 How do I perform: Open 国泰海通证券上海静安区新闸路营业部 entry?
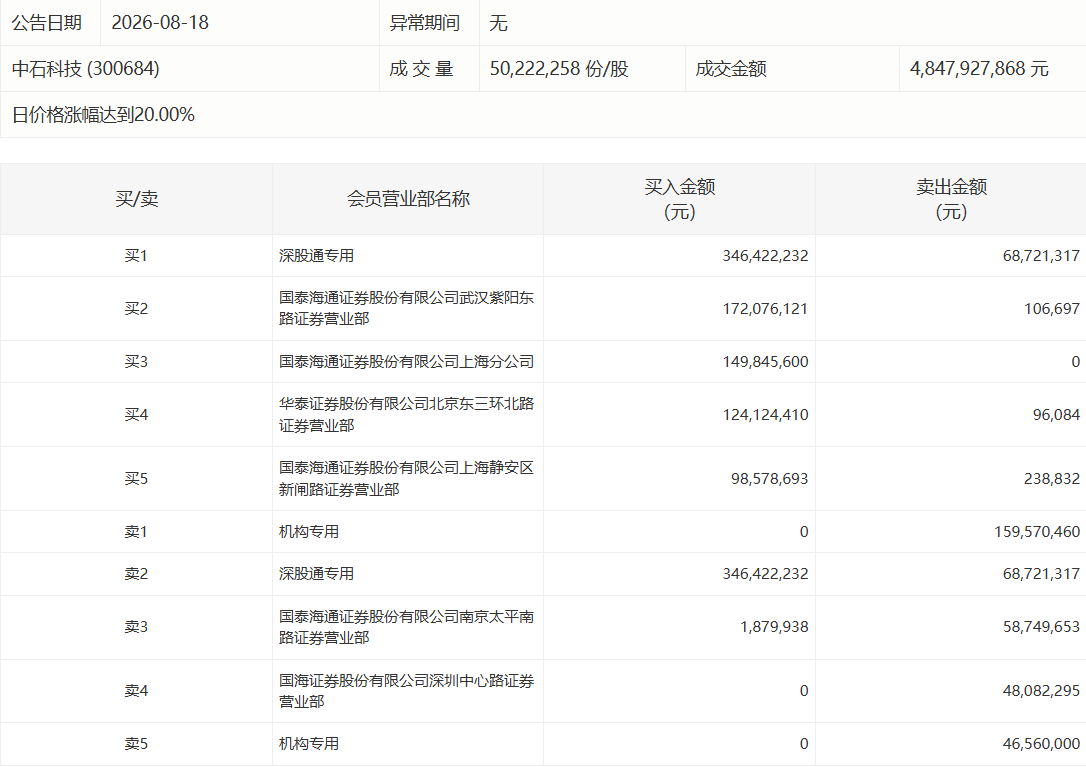click(407, 479)
